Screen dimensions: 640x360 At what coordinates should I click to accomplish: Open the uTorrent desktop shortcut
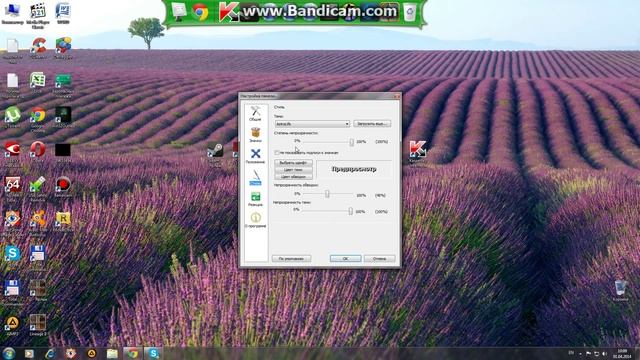coord(13,118)
